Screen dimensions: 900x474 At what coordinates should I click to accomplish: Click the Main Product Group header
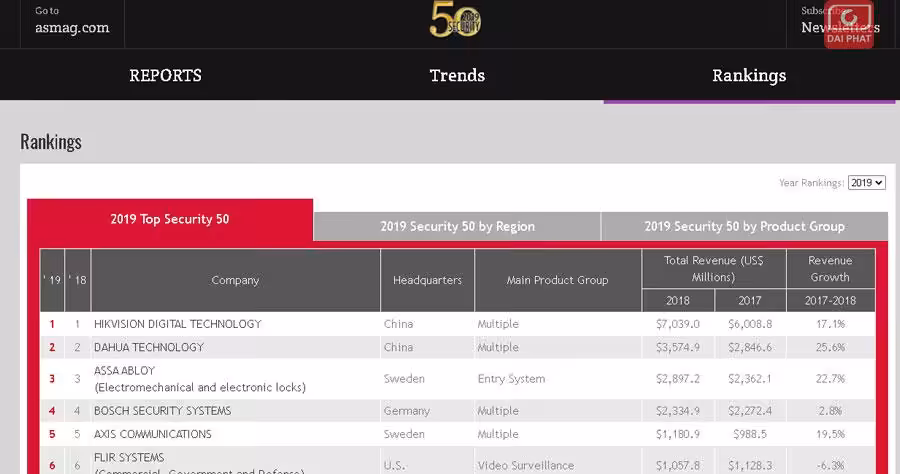click(557, 280)
